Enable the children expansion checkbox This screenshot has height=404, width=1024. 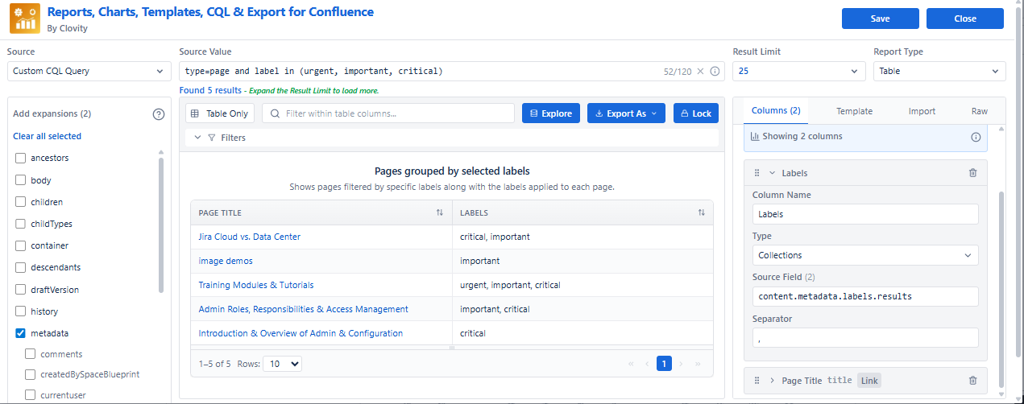pos(20,202)
